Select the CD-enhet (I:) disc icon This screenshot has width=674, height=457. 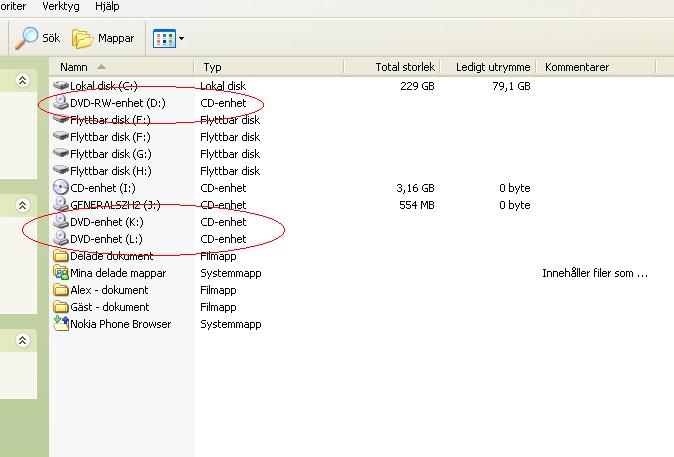[x=61, y=187]
